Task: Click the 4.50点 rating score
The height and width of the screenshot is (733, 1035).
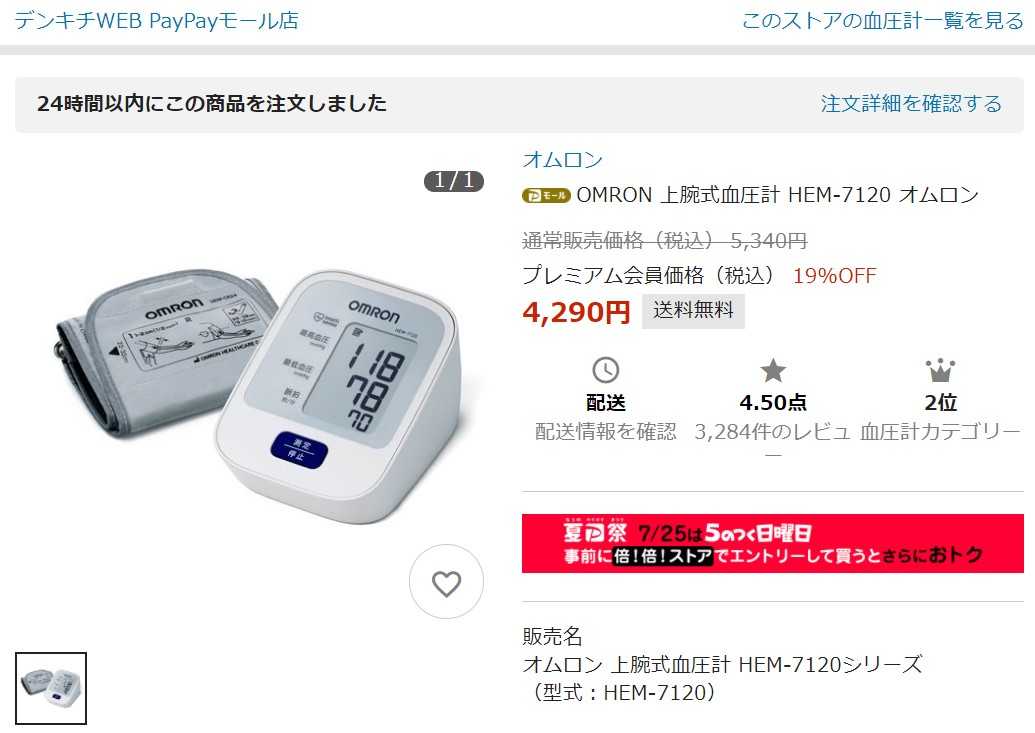Action: pos(773,402)
